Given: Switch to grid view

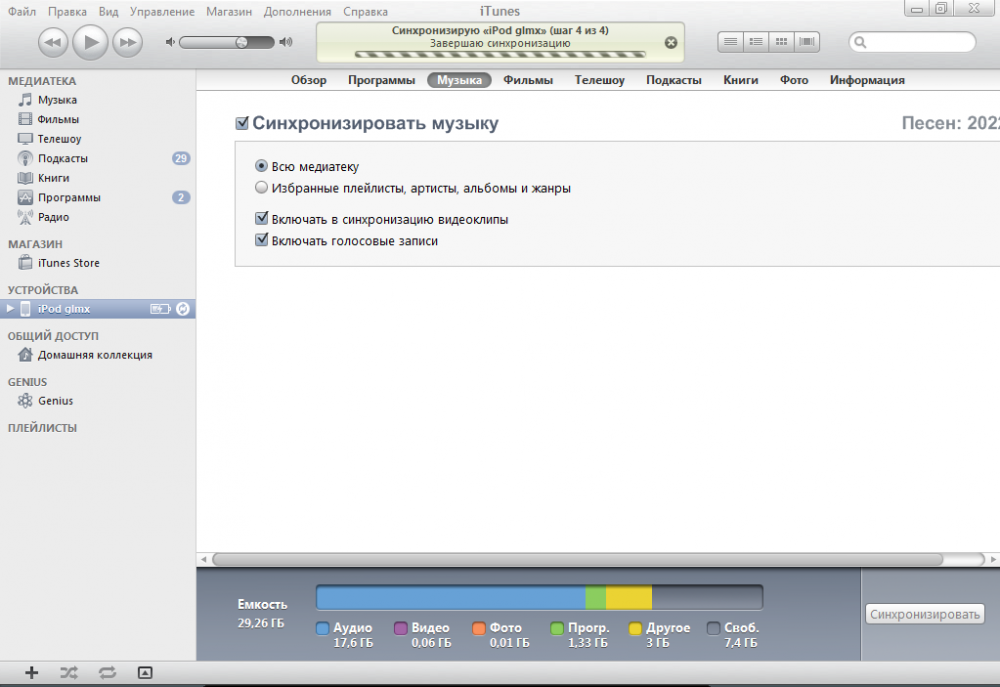Looking at the screenshot, I should coord(781,42).
